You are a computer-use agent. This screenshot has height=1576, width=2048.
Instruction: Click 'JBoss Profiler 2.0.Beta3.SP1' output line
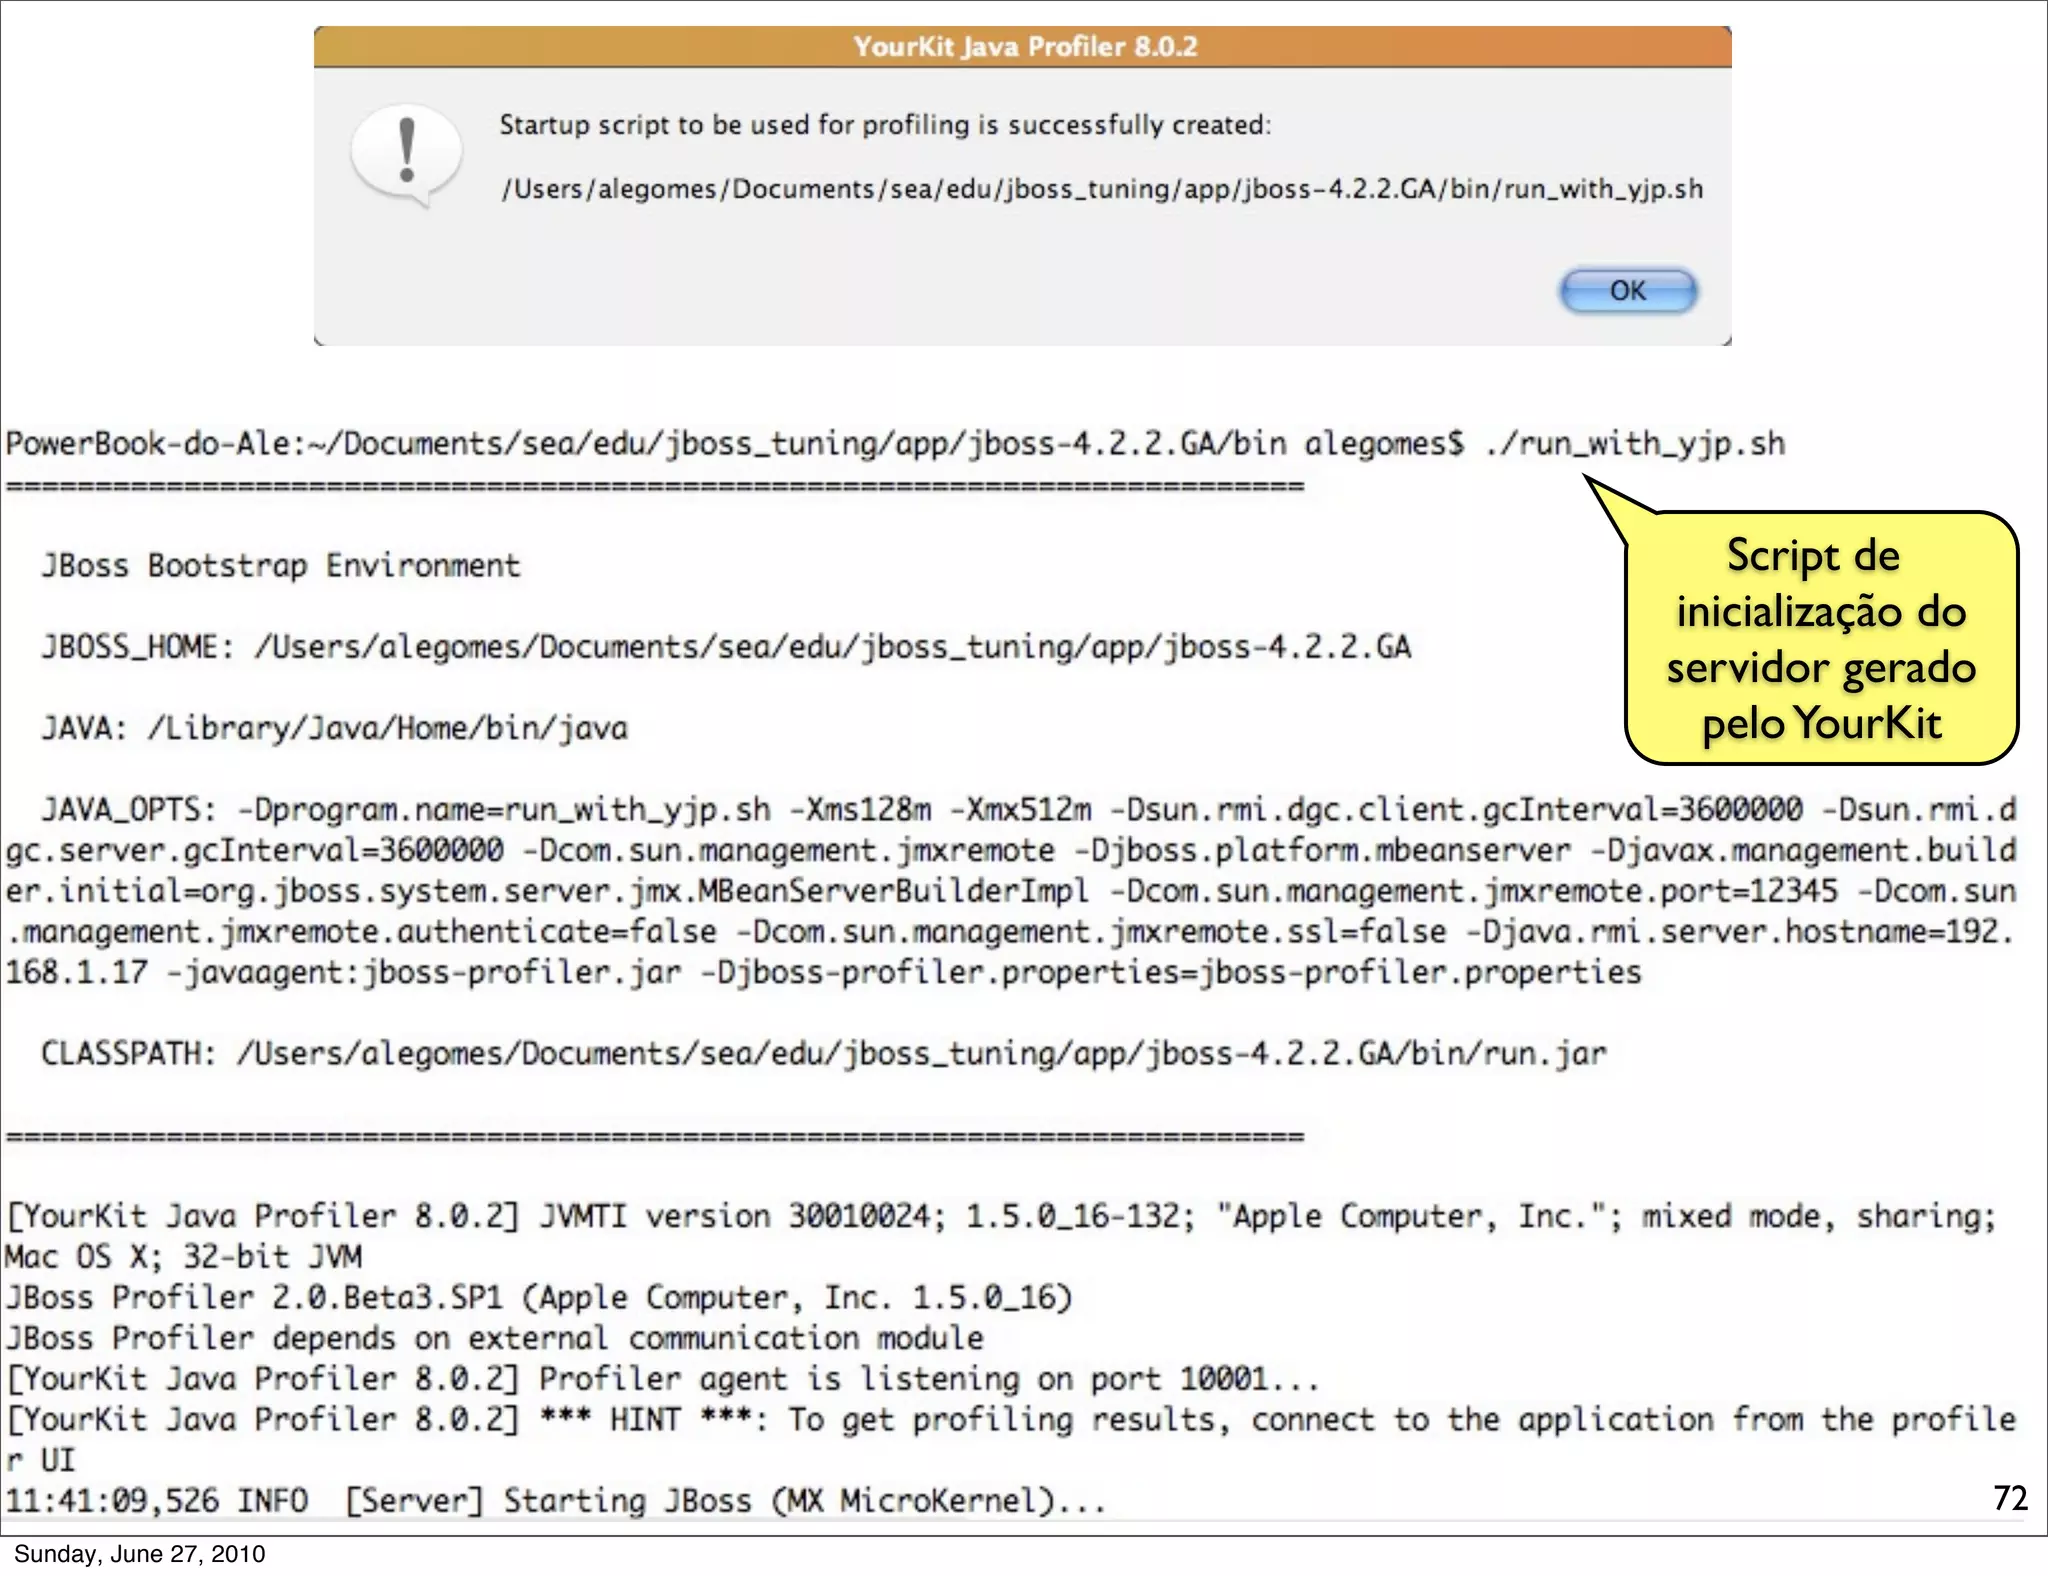[538, 1297]
